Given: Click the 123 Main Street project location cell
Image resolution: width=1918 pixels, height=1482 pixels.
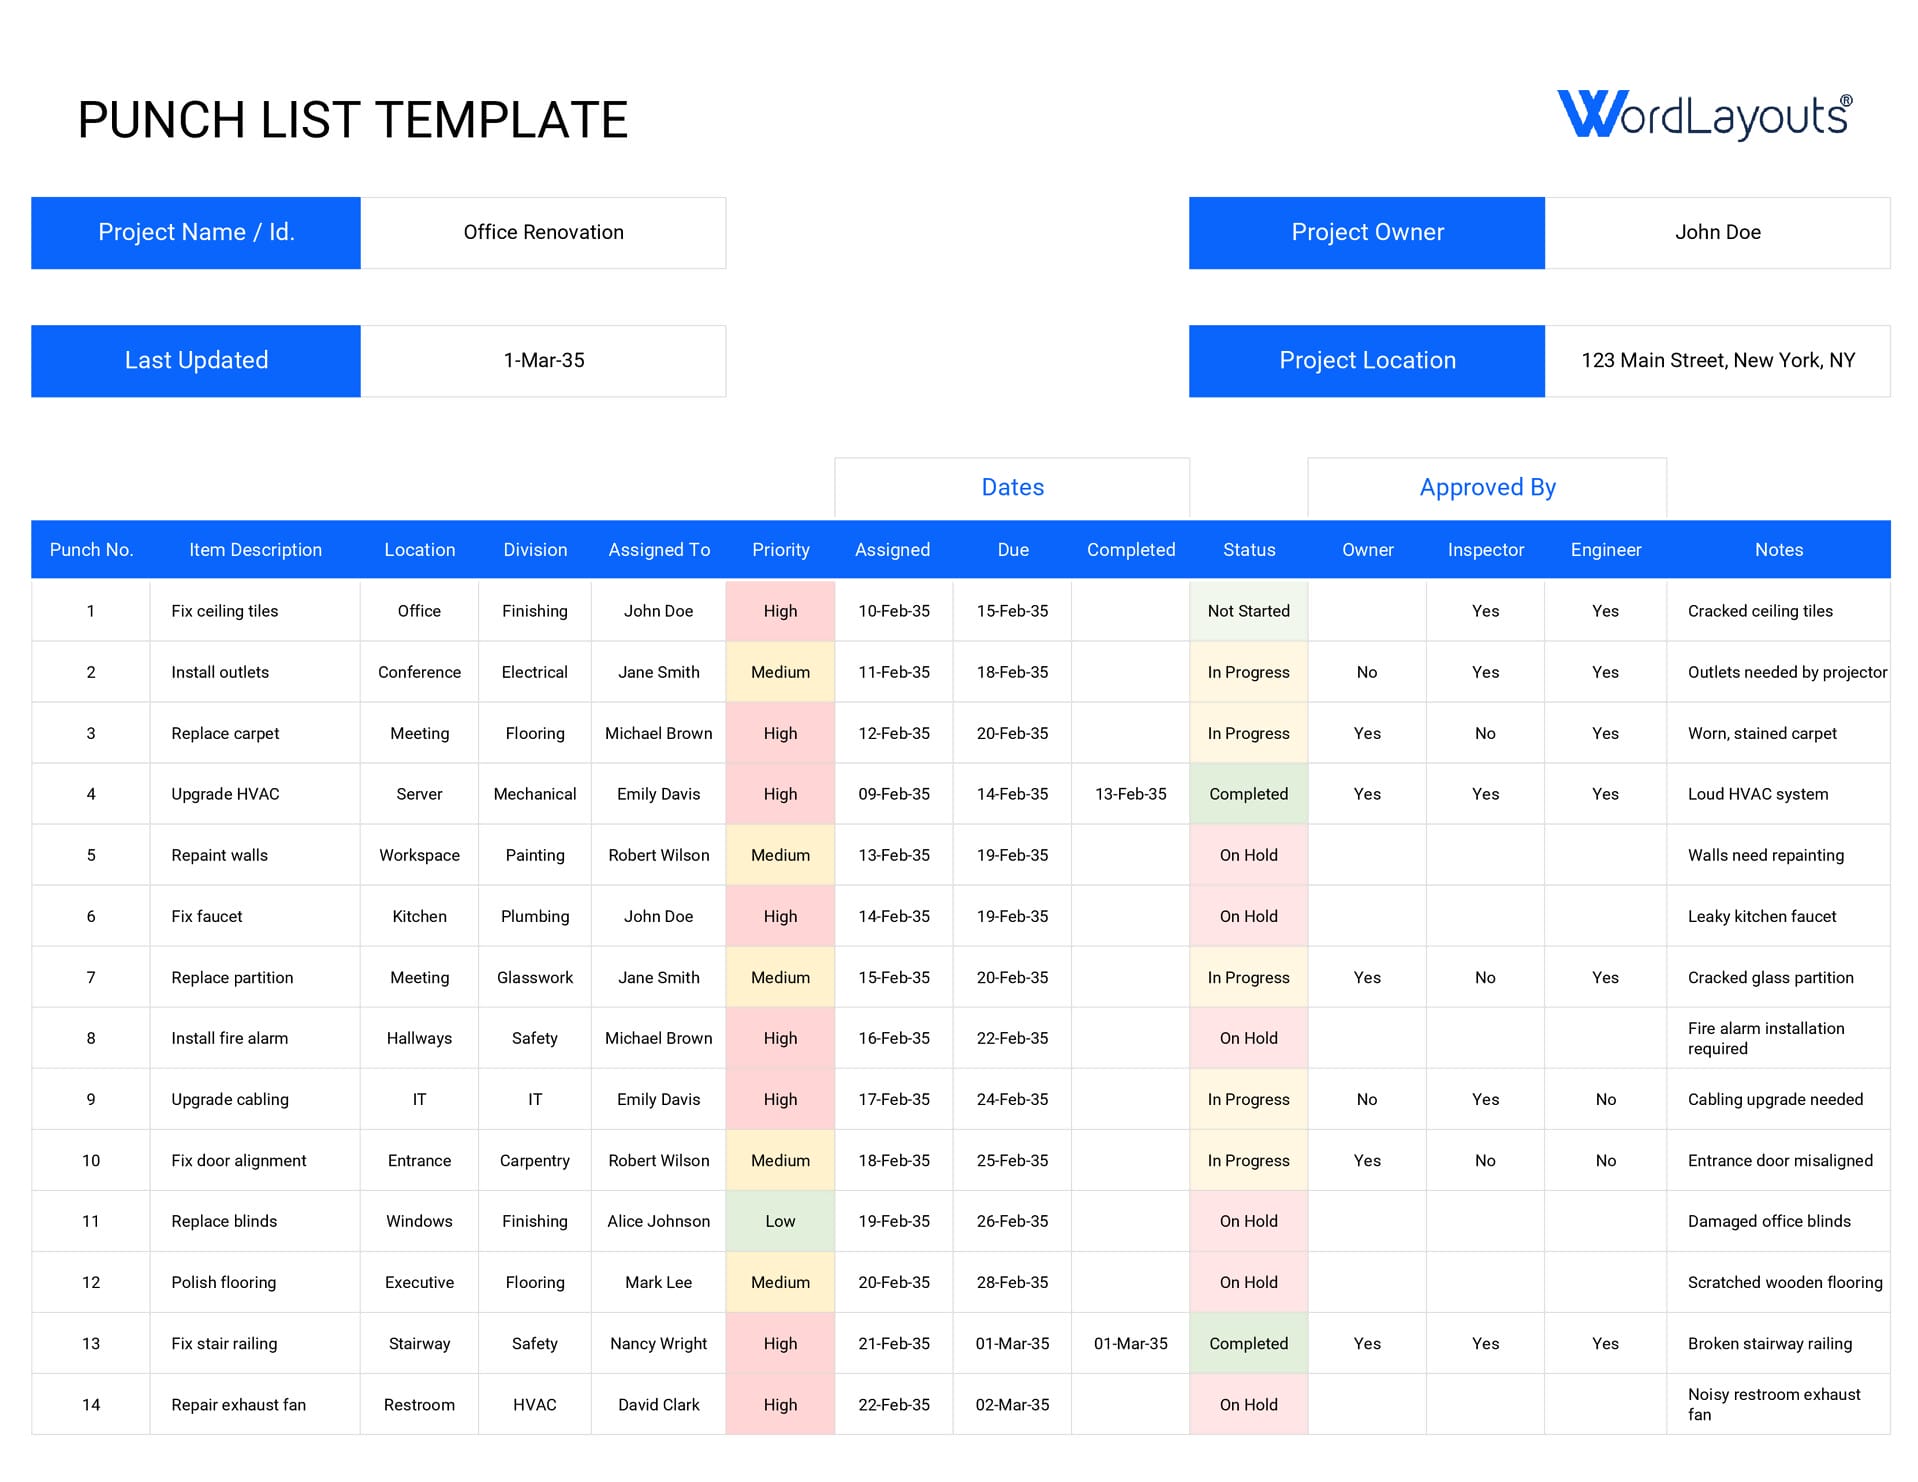Looking at the screenshot, I should [1718, 360].
